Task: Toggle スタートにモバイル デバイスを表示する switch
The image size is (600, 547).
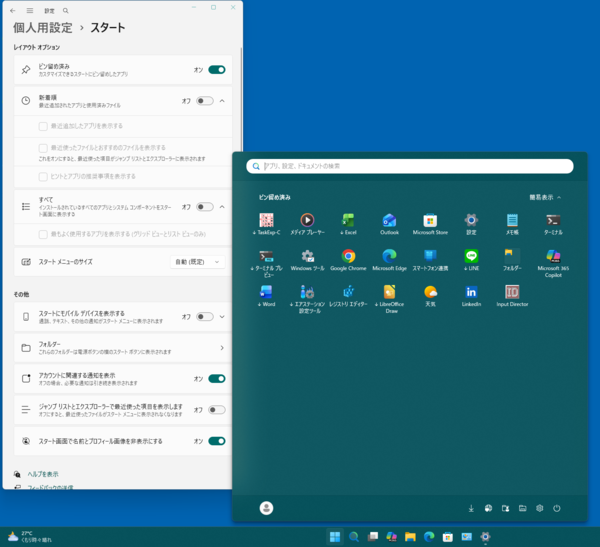Action: [205, 317]
